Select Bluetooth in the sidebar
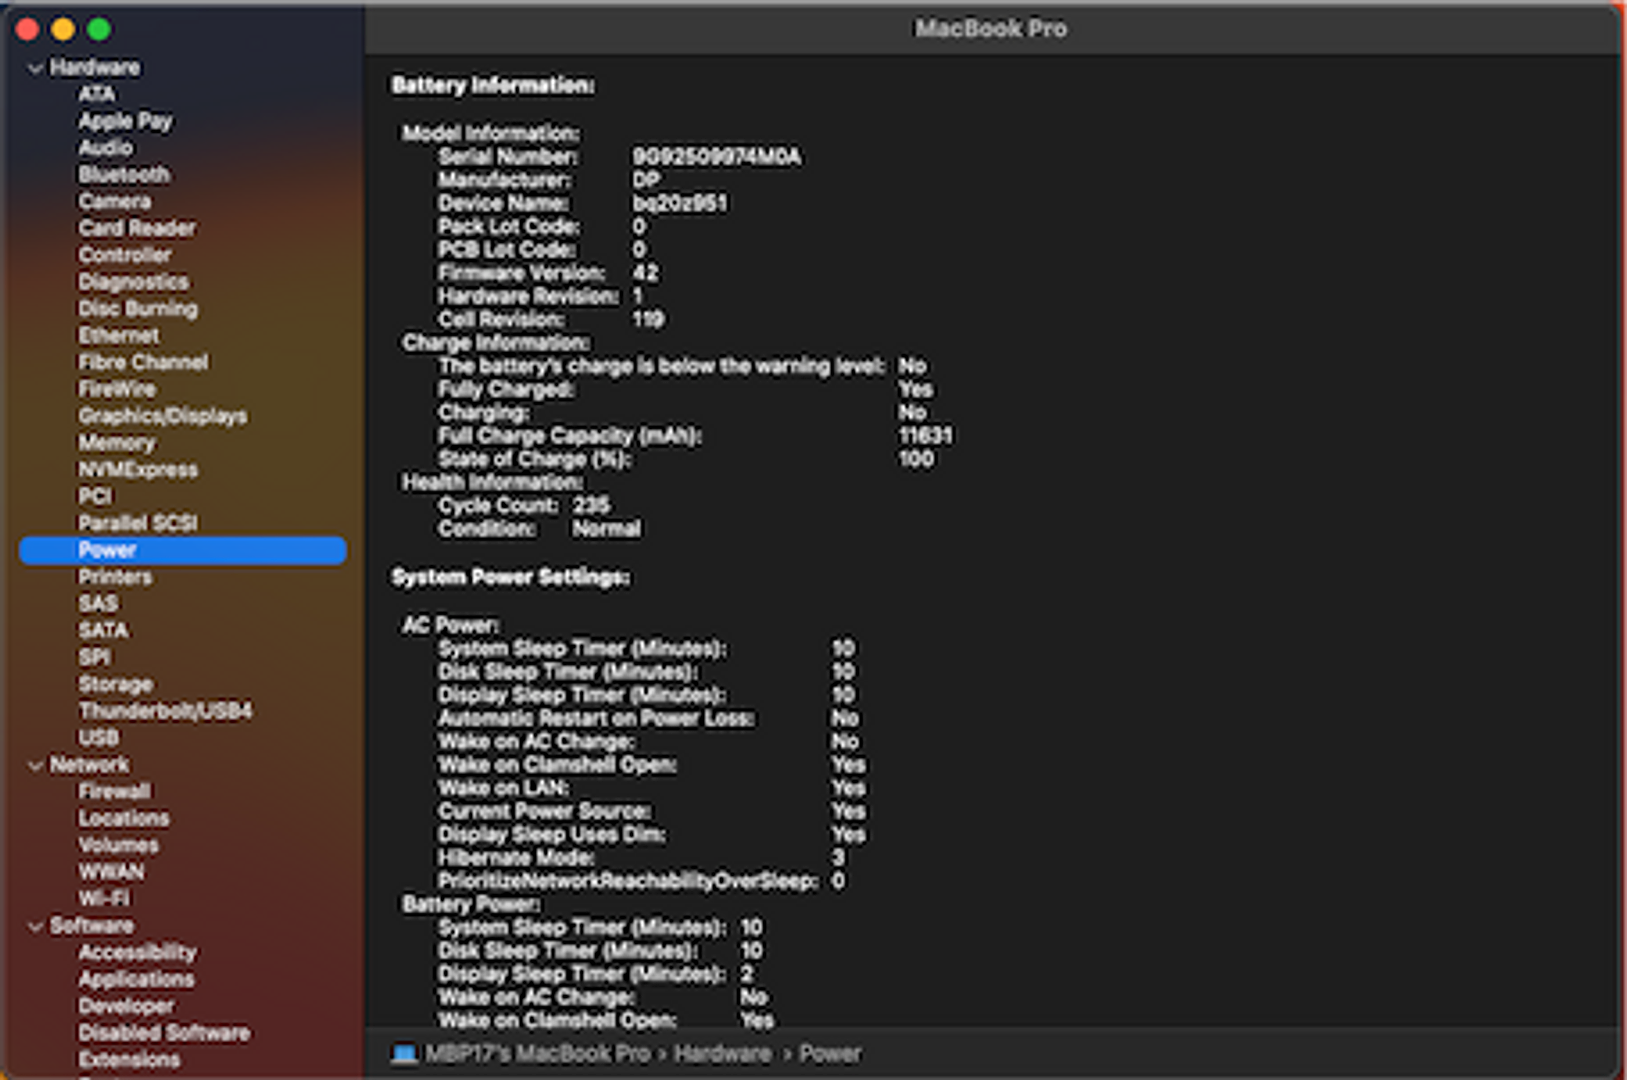Image resolution: width=1627 pixels, height=1080 pixels. pos(124,175)
